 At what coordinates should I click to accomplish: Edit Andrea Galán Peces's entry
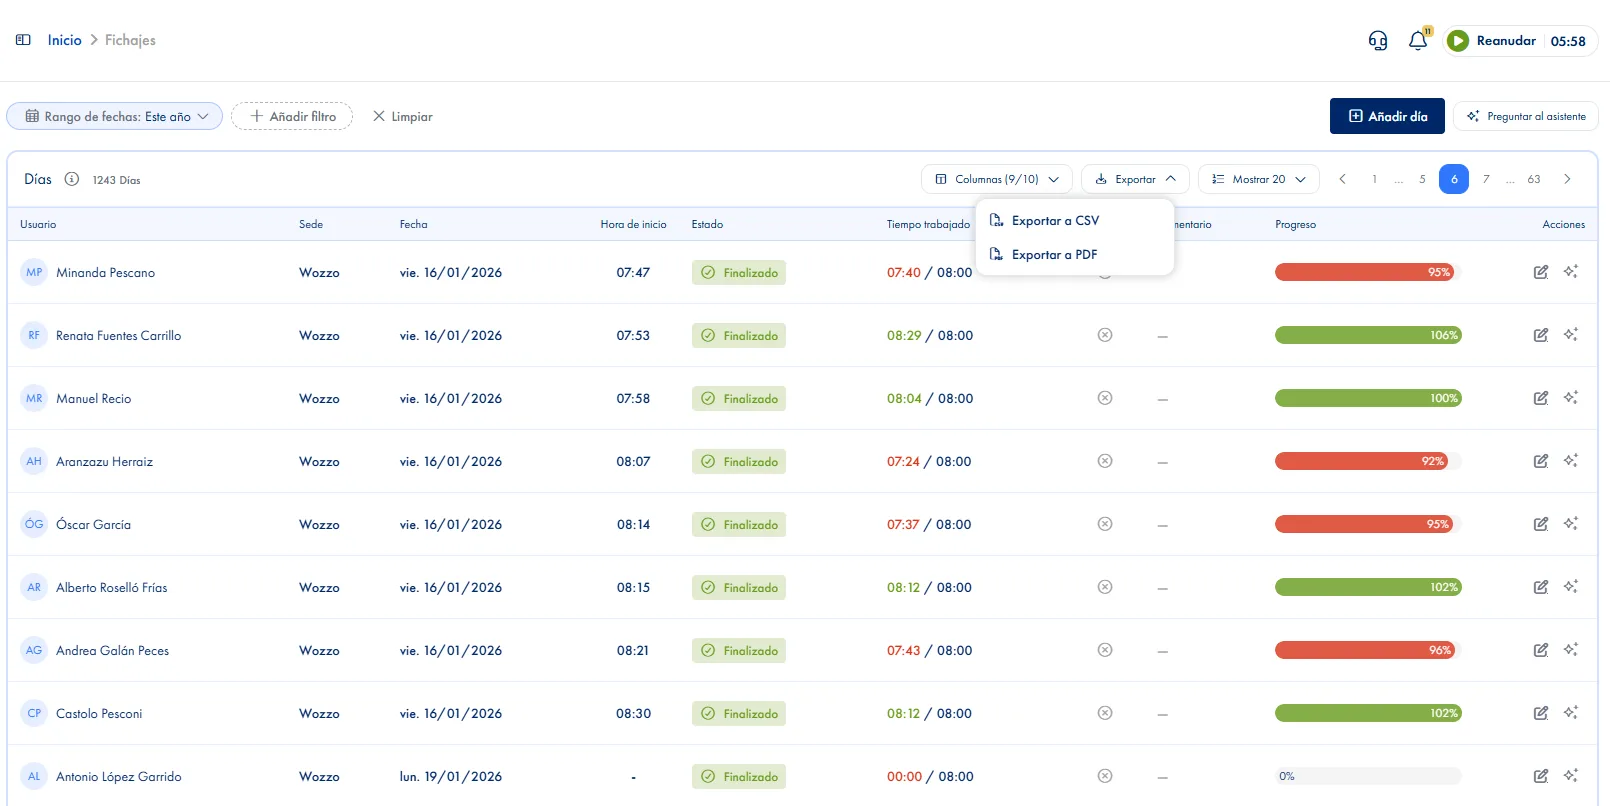point(1541,650)
